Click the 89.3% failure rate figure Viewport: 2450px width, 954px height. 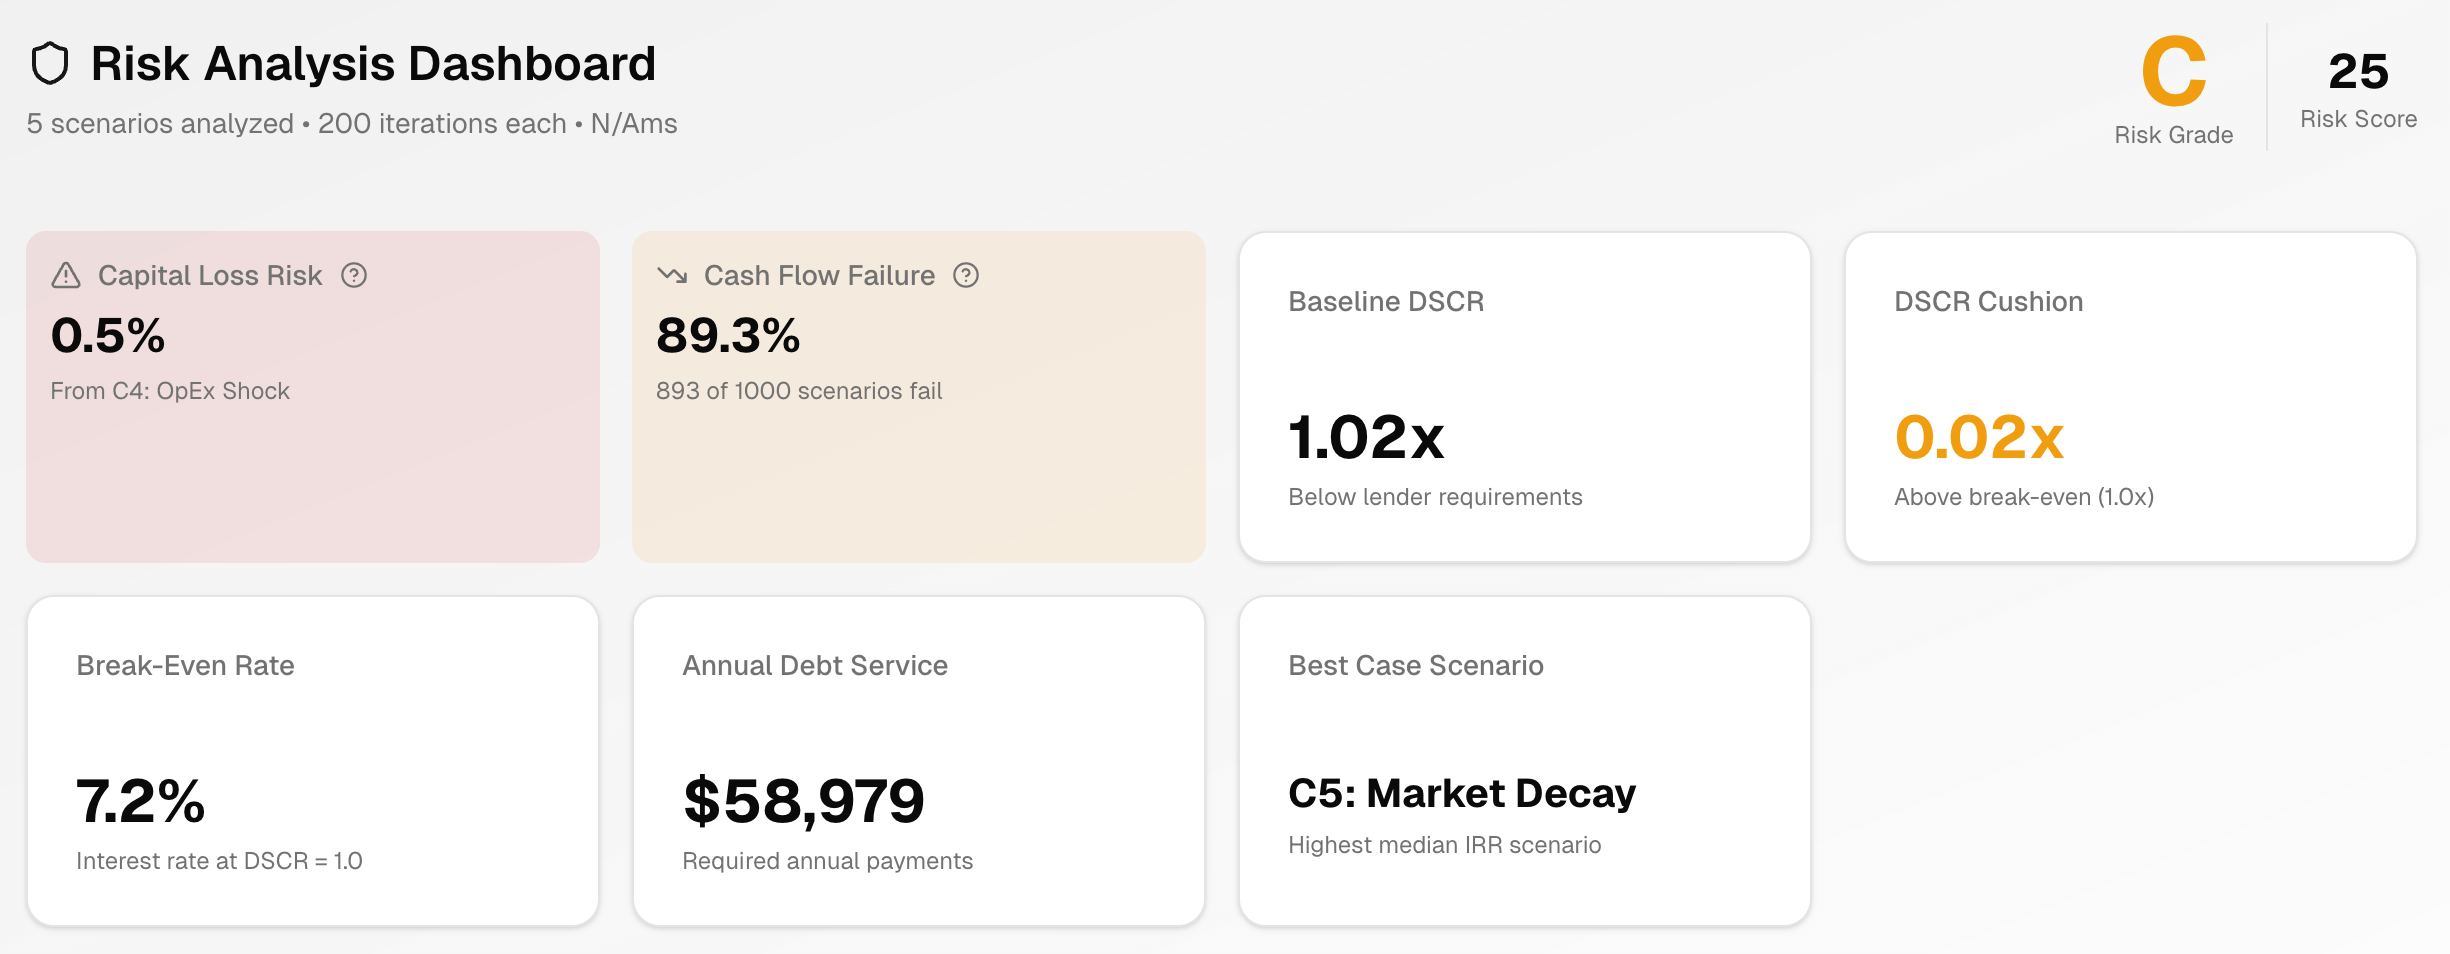pos(727,337)
